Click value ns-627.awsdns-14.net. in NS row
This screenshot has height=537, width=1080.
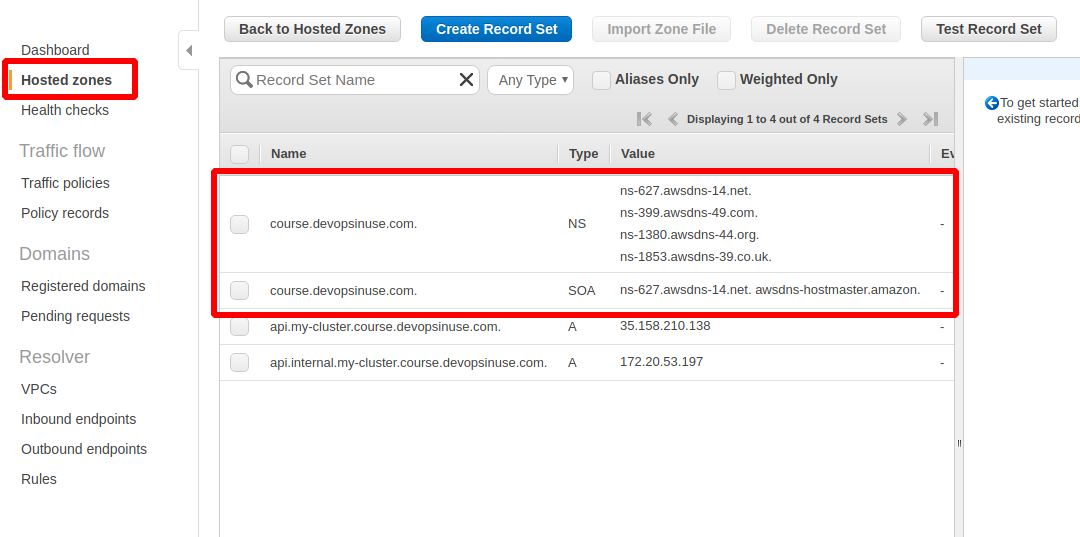[685, 191]
